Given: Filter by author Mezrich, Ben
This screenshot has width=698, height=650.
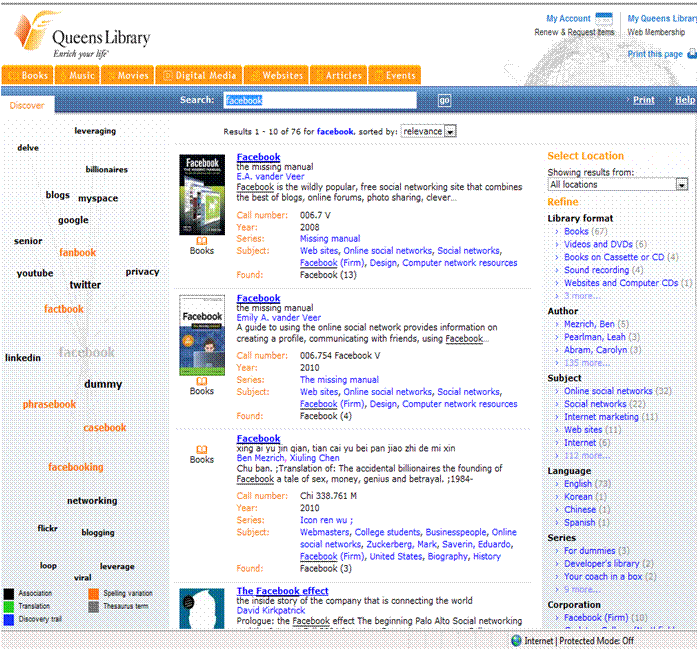Looking at the screenshot, I should [x=597, y=324].
